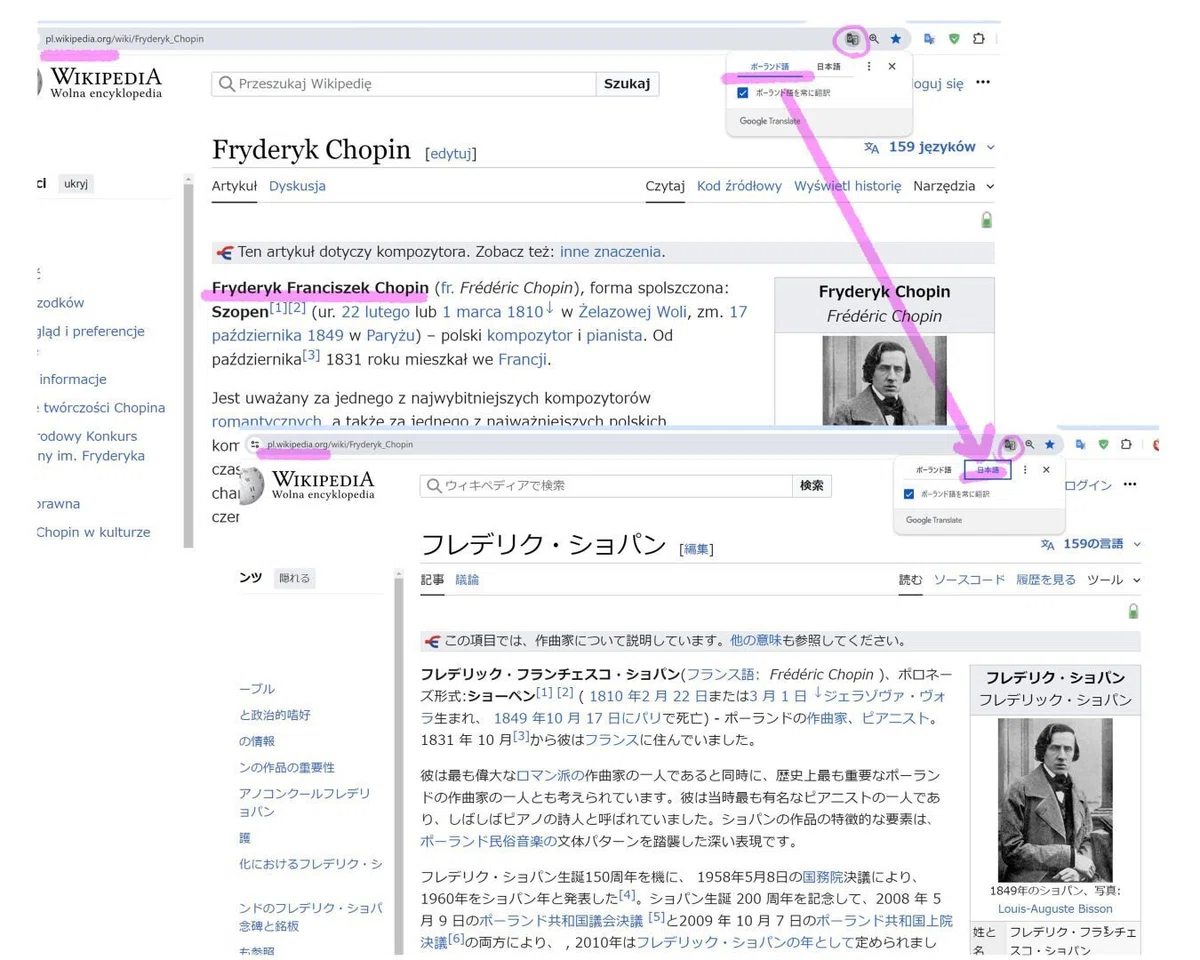Click the language icon next to 159 języków
This screenshot has width=1200, height=960.
tap(872, 148)
